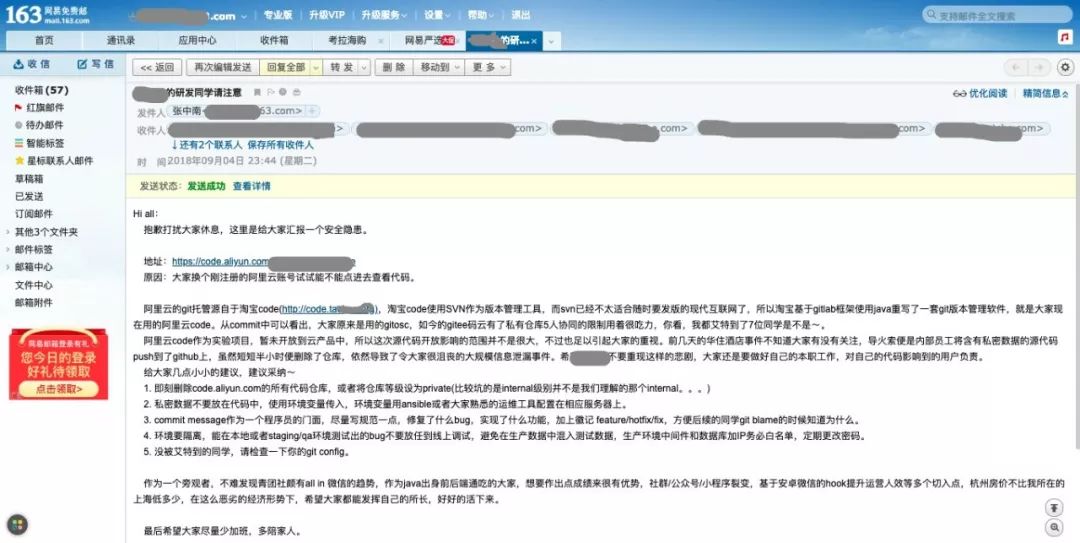The width and height of the screenshot is (1080, 543).
Task: Click the print icon beside the subject
Action: [296, 92]
